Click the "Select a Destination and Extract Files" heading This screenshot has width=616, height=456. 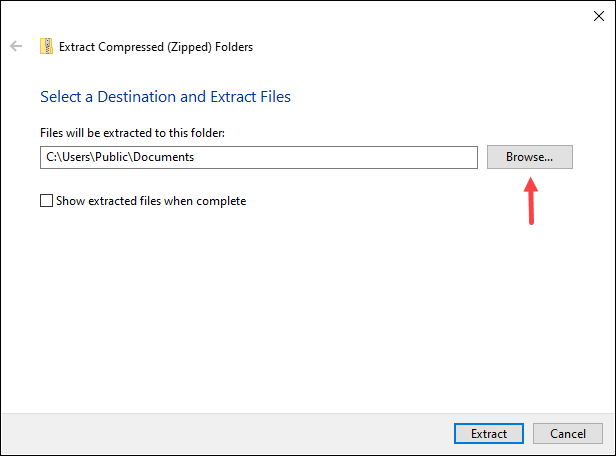(165, 97)
